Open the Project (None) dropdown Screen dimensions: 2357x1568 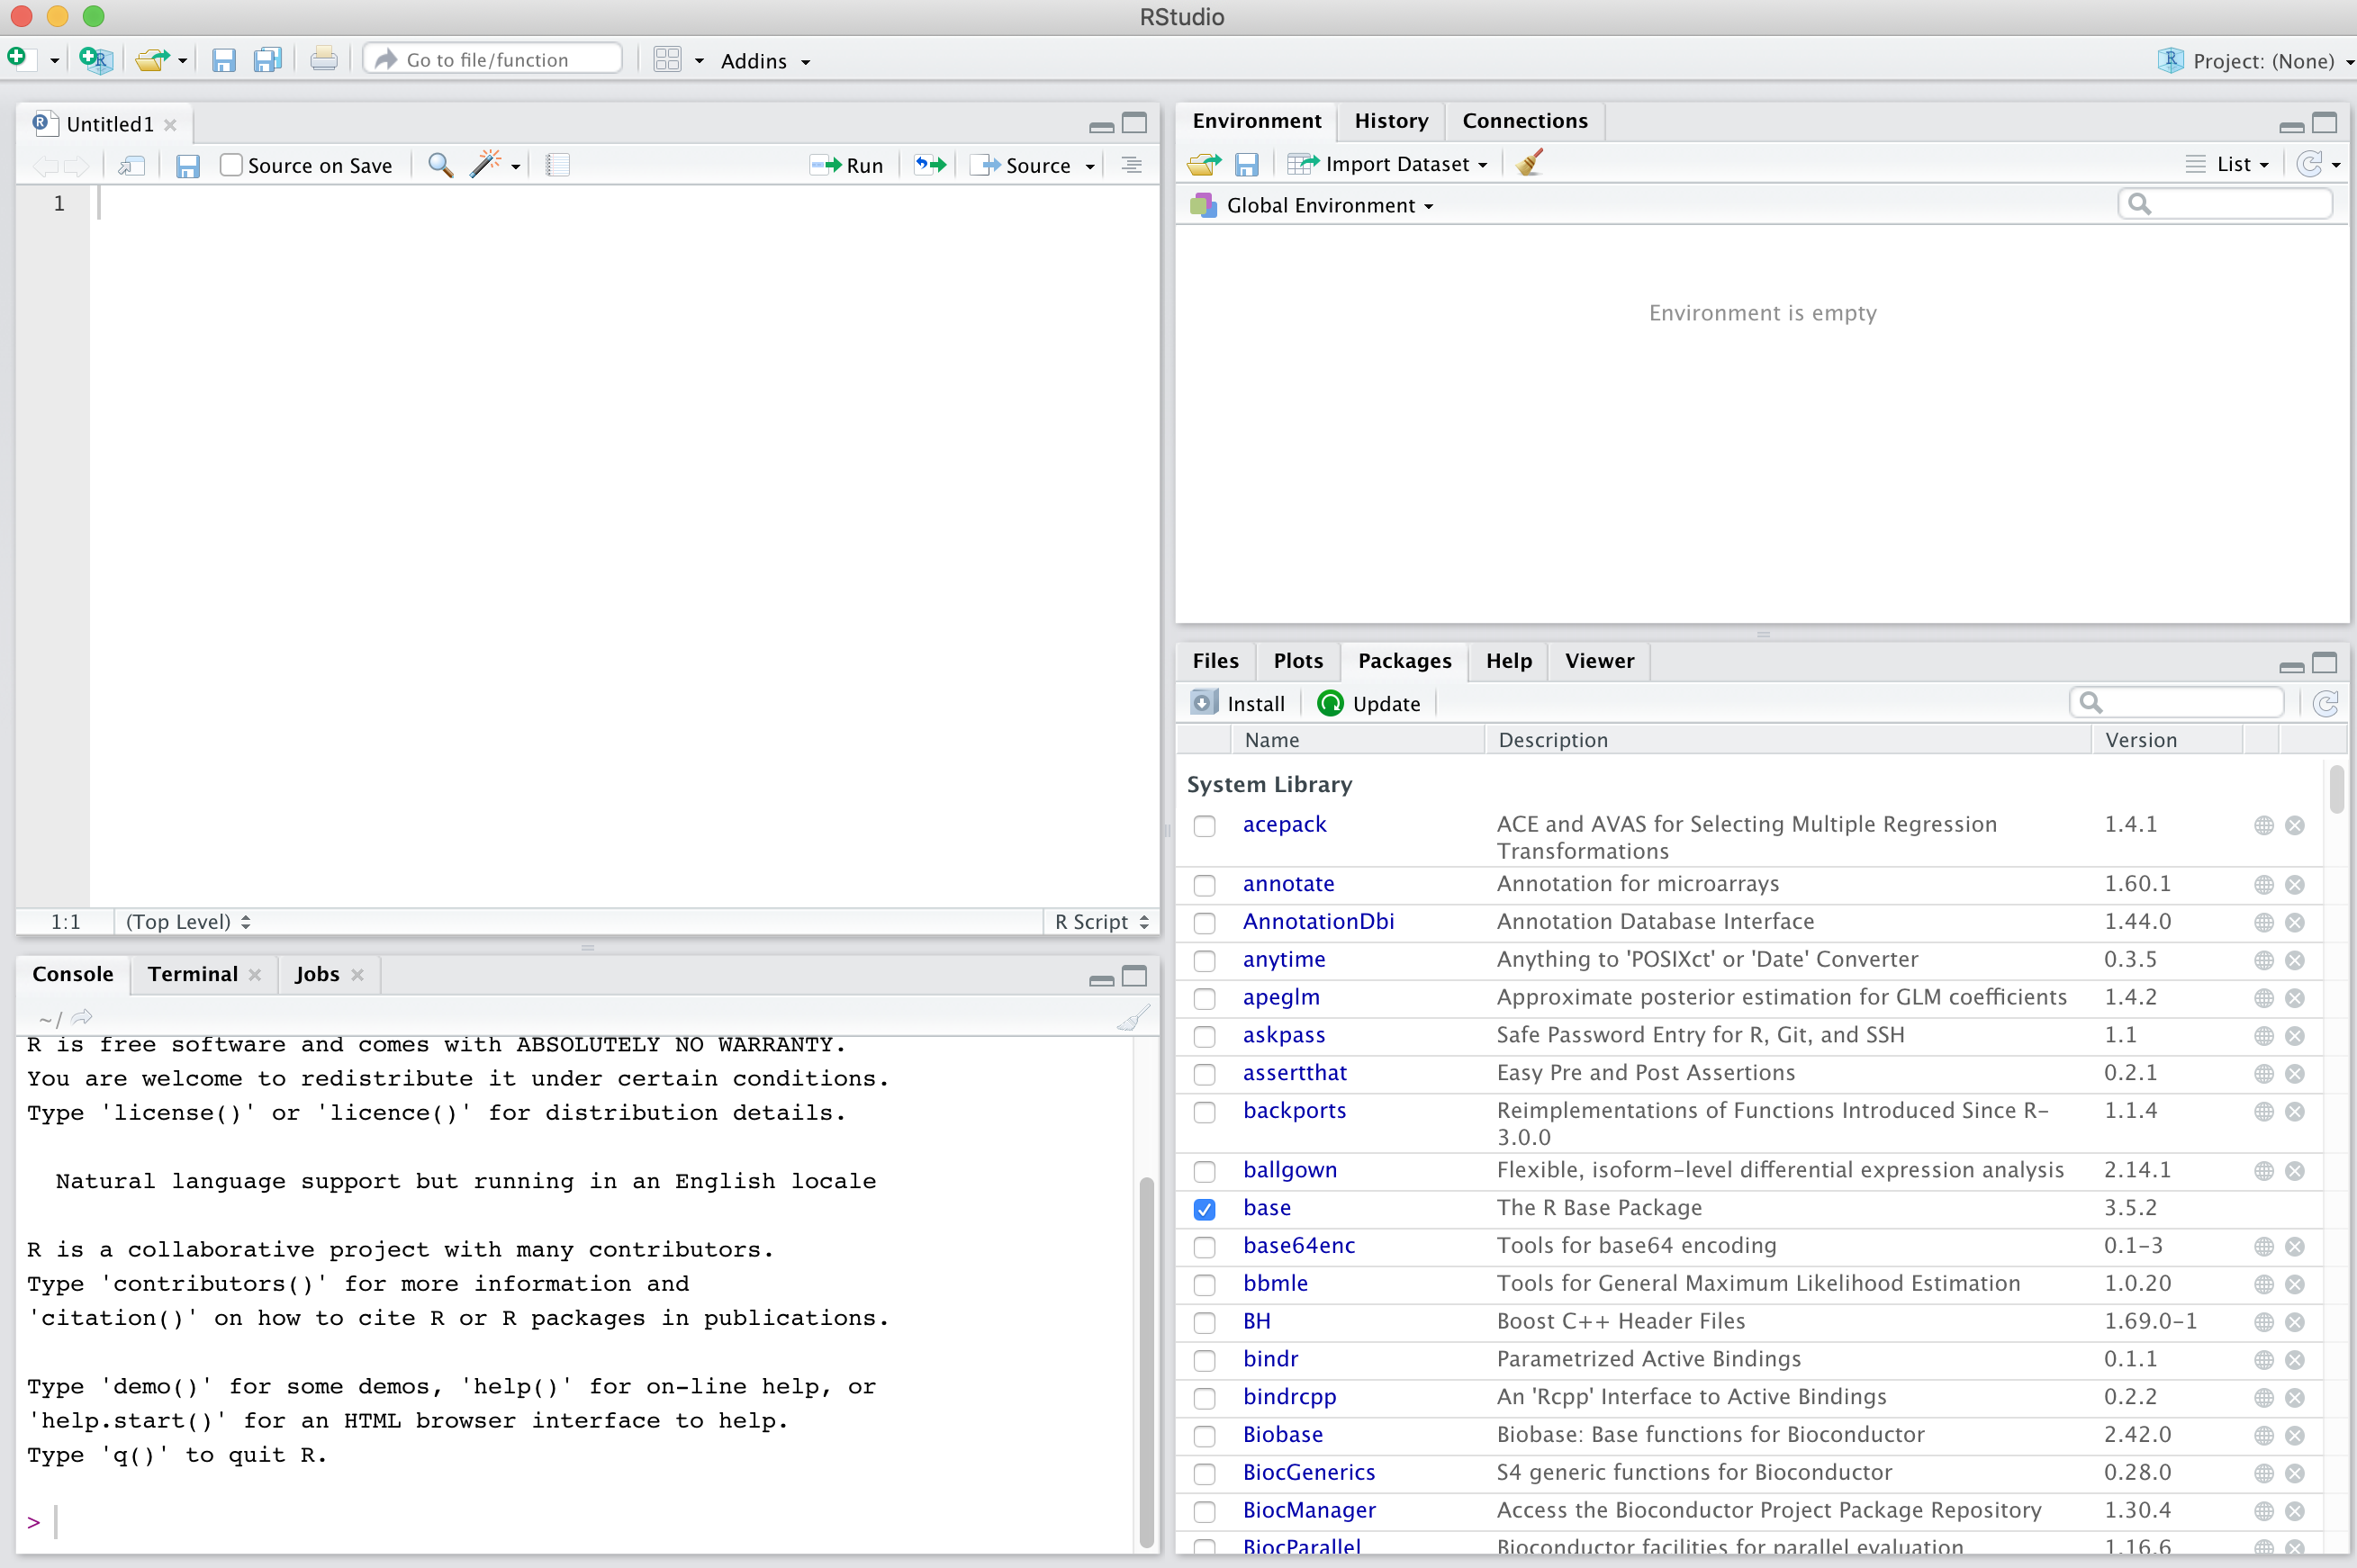pos(2255,61)
